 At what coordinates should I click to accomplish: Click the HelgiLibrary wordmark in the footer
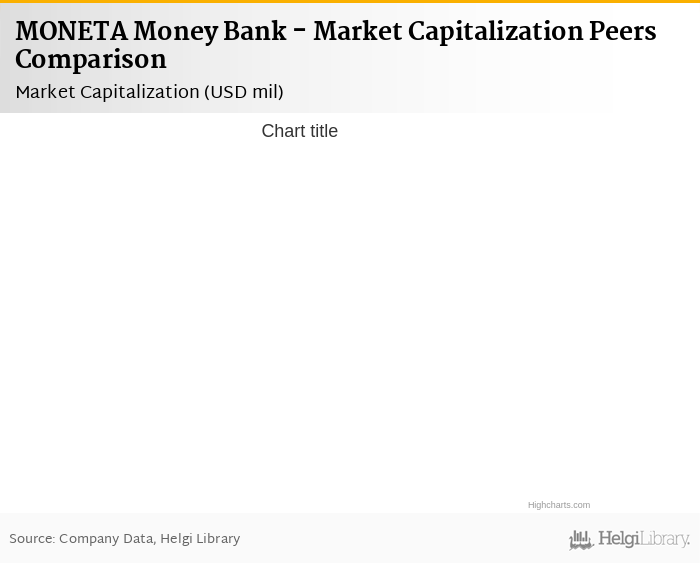[x=644, y=539]
